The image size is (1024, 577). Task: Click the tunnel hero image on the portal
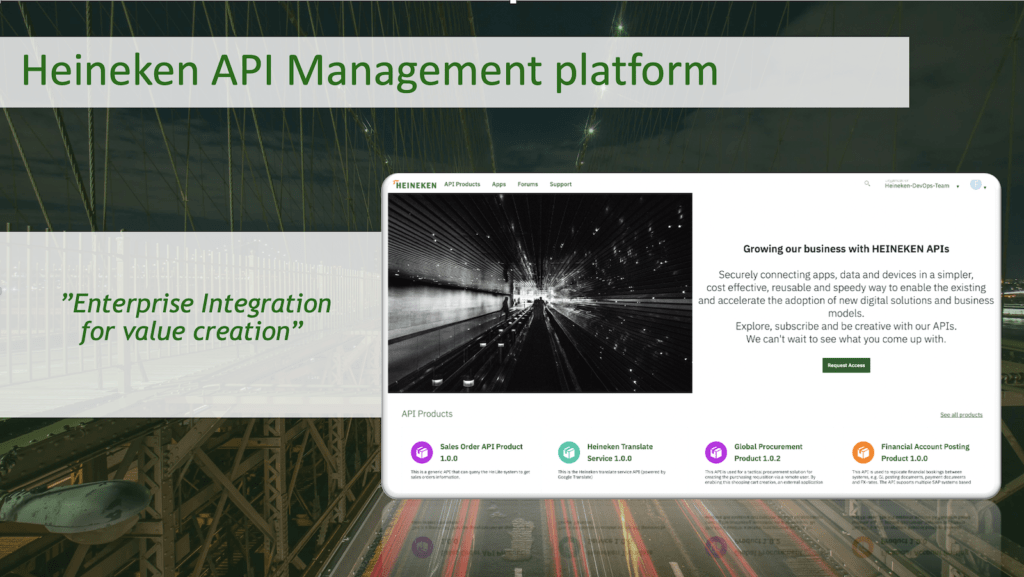coord(540,293)
